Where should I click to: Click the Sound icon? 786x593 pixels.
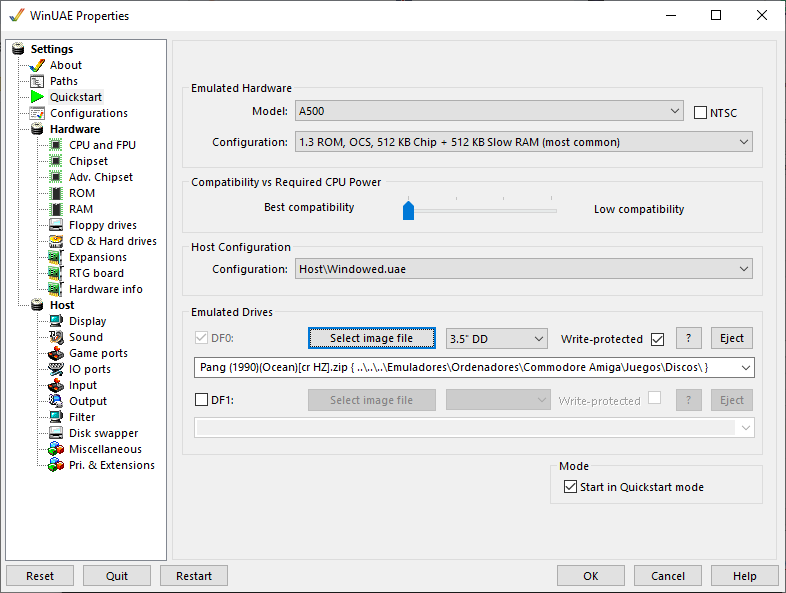(x=56, y=337)
